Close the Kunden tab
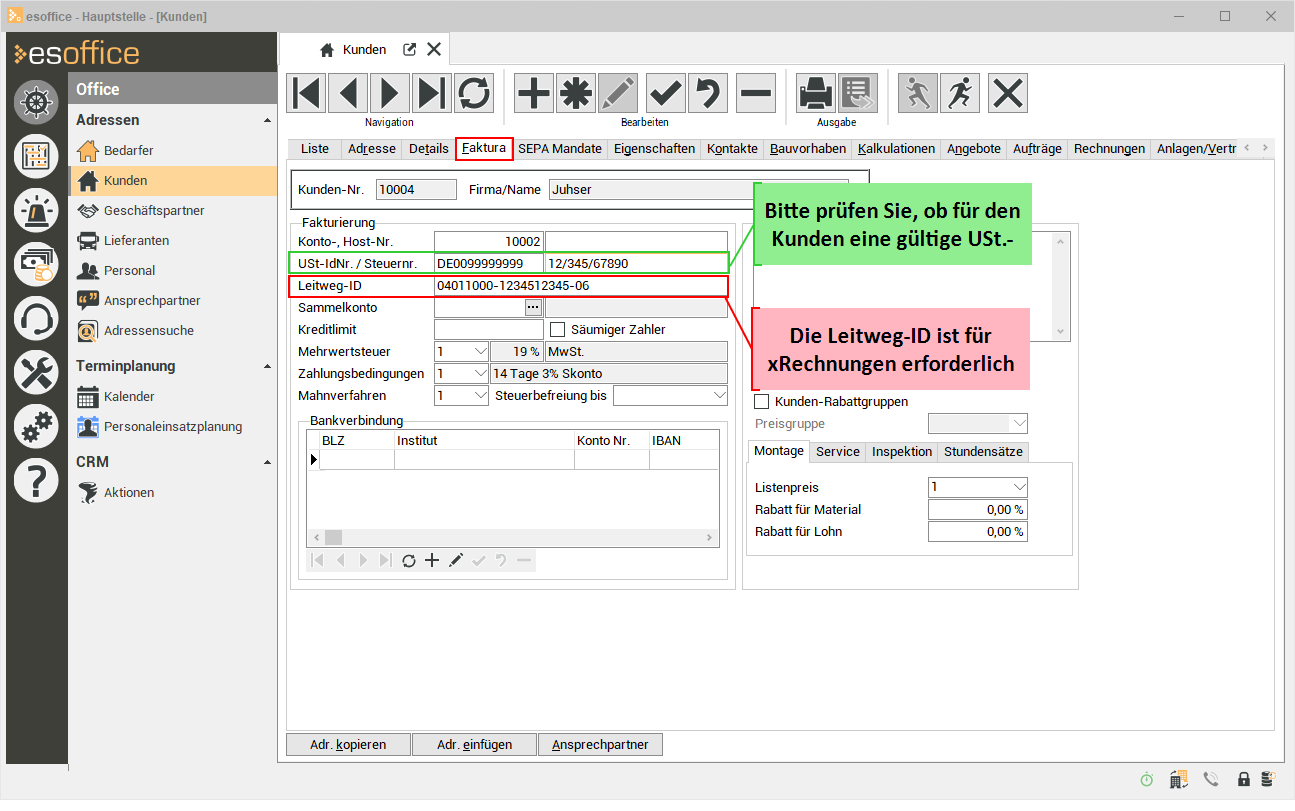Viewport: 1295px width, 811px height. pos(434,49)
